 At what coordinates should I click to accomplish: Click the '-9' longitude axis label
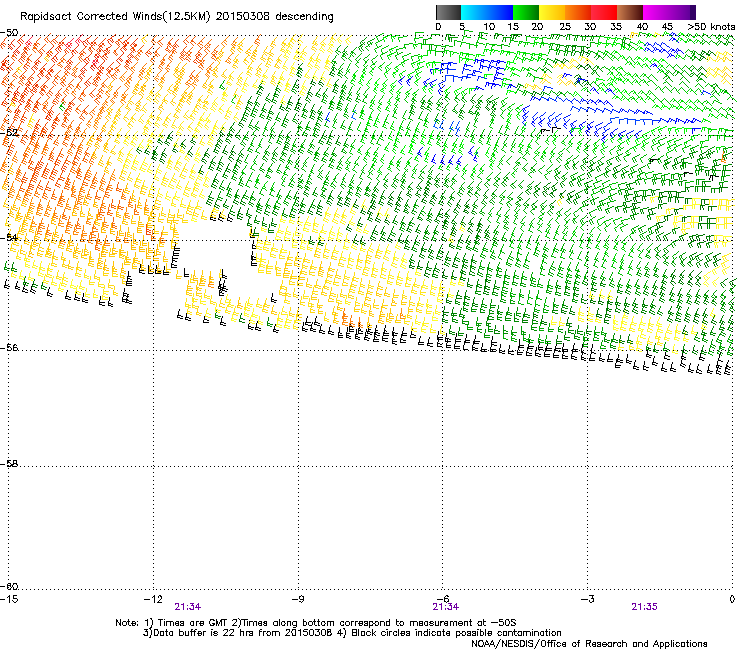297,599
